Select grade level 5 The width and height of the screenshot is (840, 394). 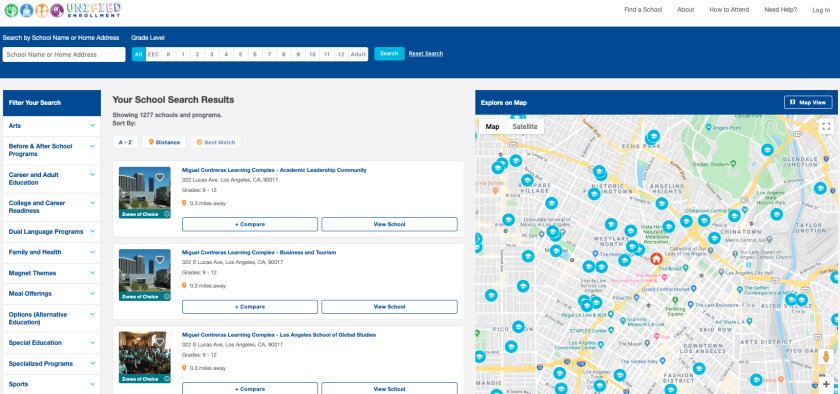(x=241, y=54)
